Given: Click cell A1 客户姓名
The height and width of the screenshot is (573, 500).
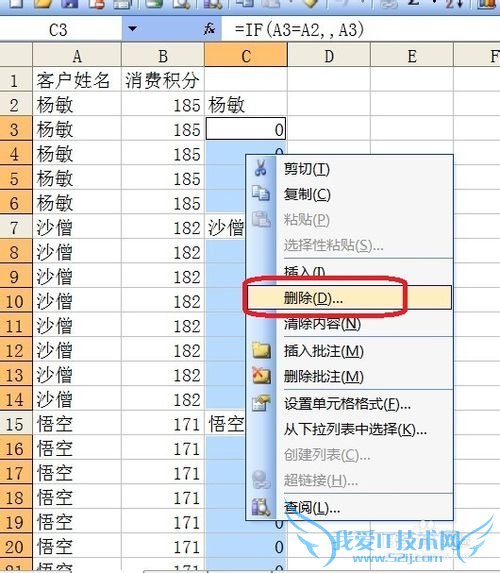Looking at the screenshot, I should pos(77,80).
